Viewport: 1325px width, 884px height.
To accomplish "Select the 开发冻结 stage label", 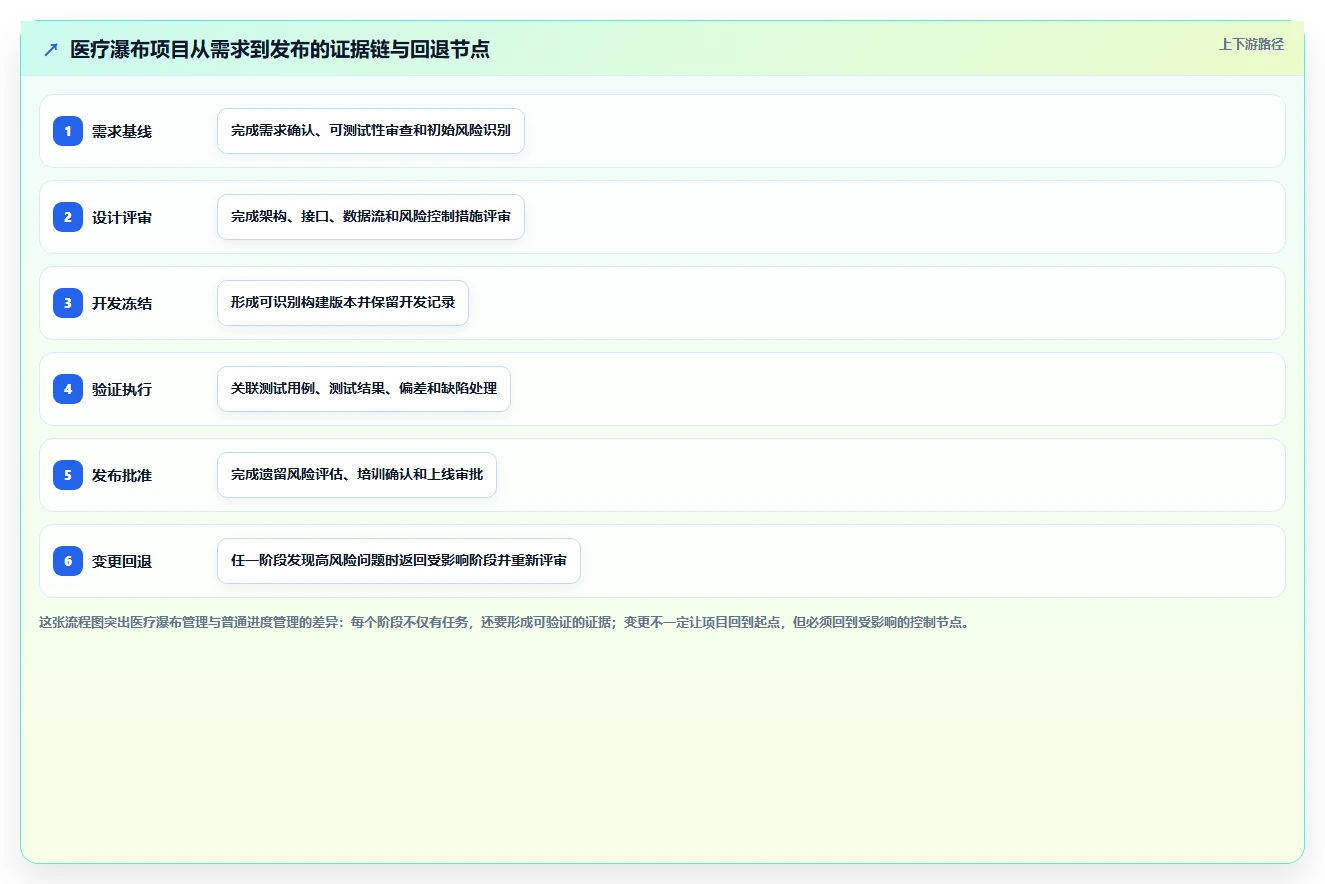I will click(122, 303).
